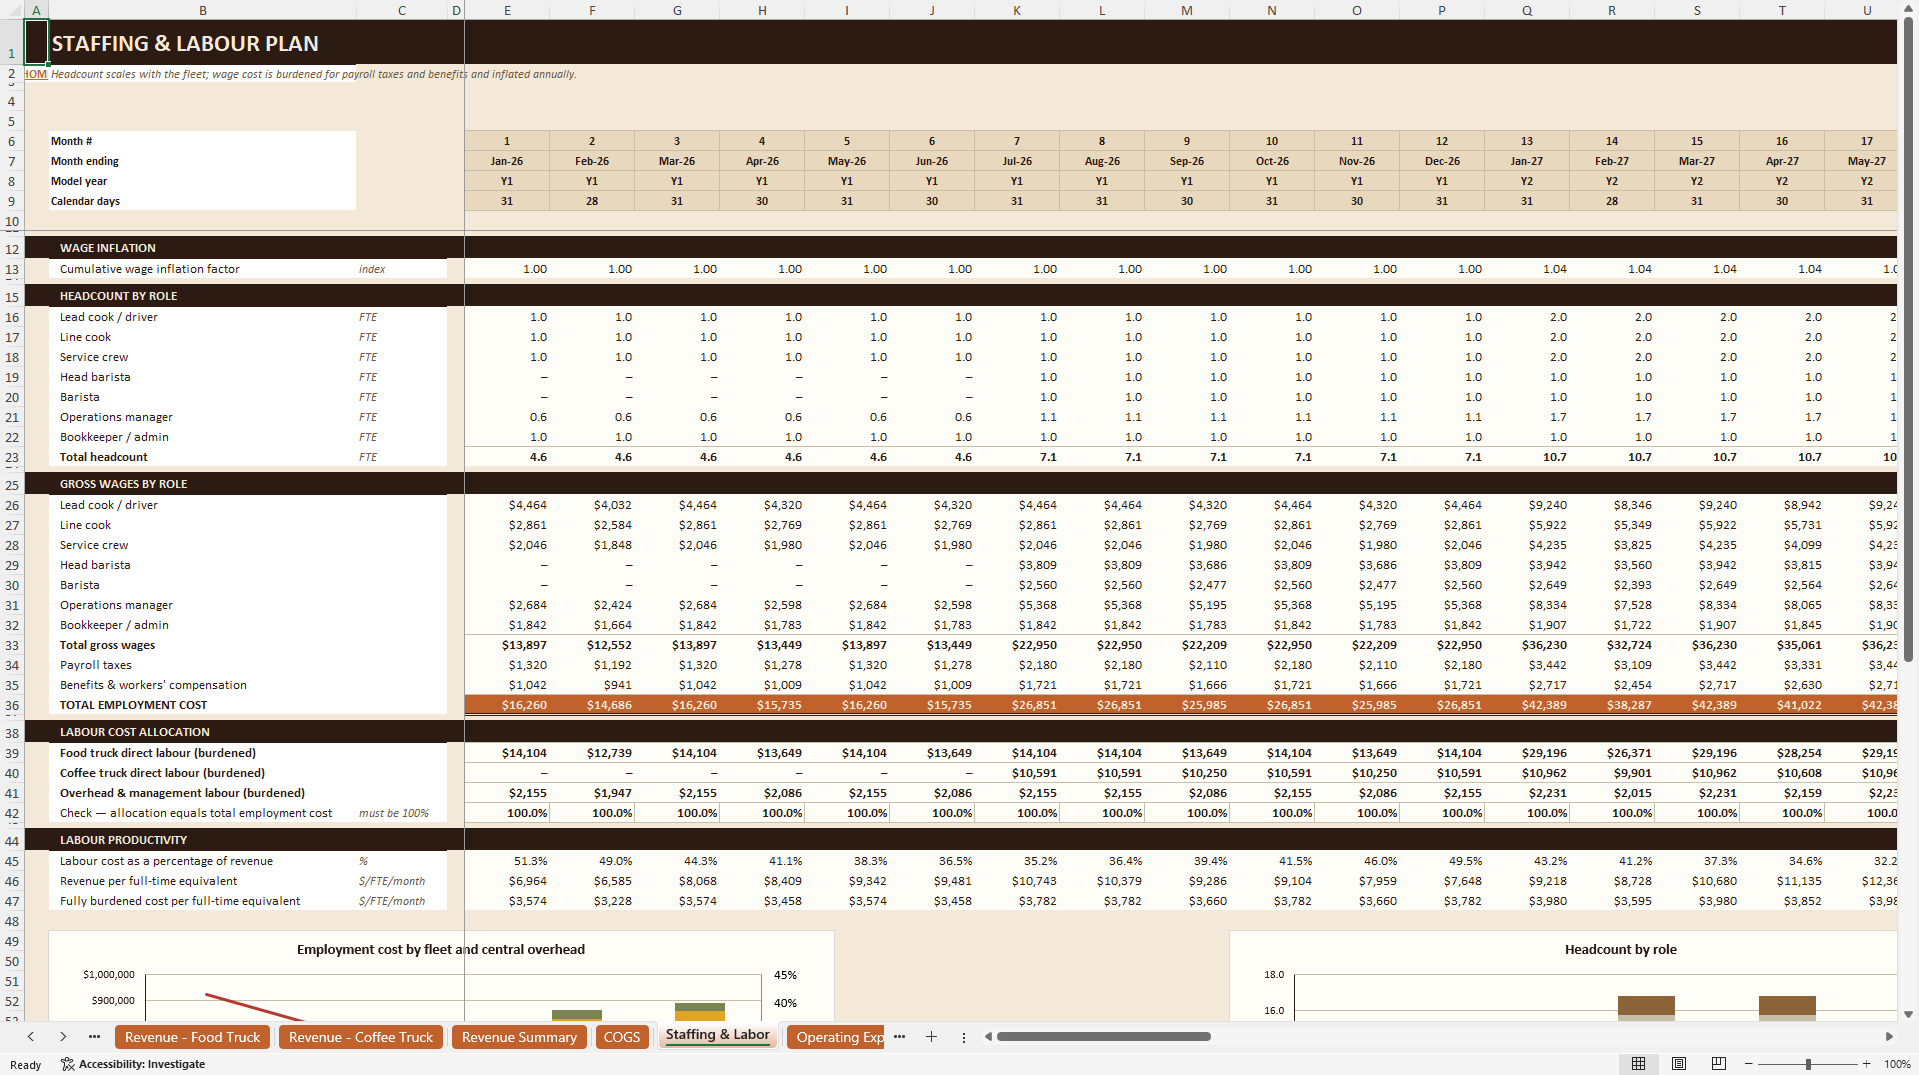Select Cumulative wage inflation factor label

[x=150, y=269]
